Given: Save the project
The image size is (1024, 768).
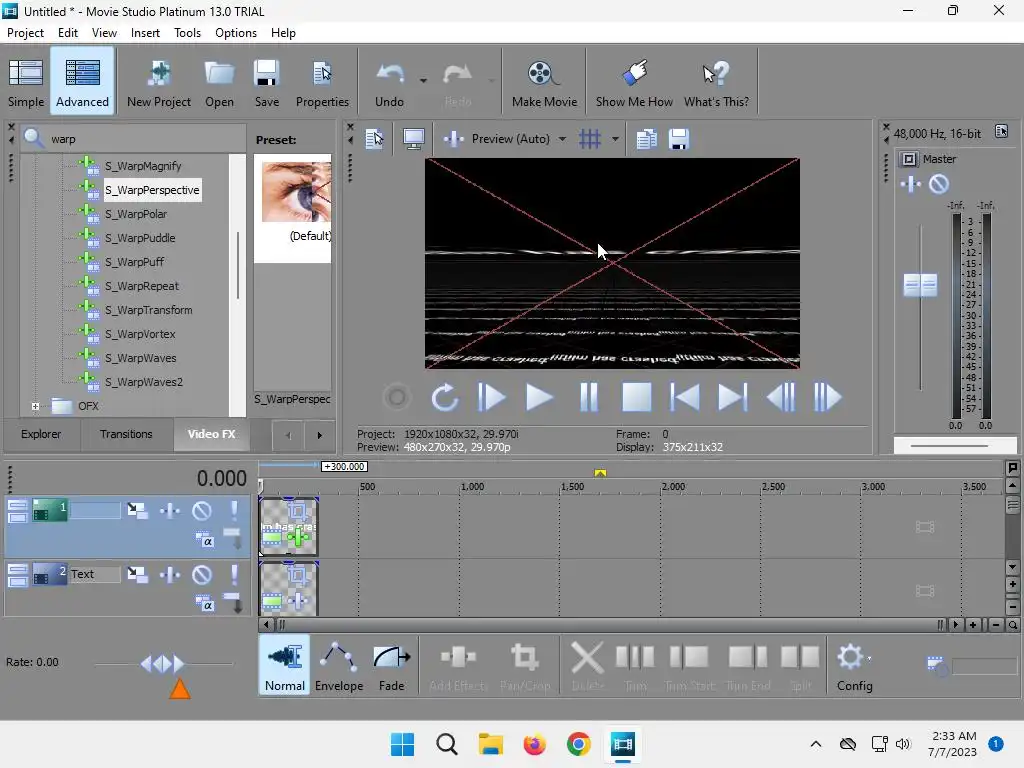Looking at the screenshot, I should (266, 81).
